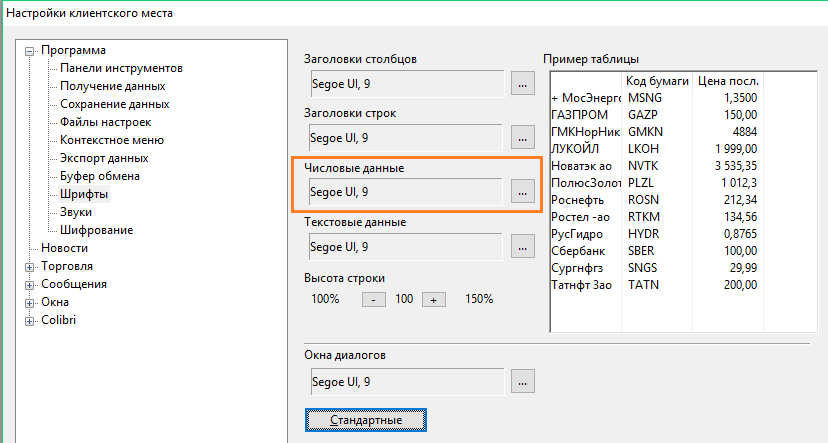Increase row height with plus button
828x443 pixels.
(434, 300)
